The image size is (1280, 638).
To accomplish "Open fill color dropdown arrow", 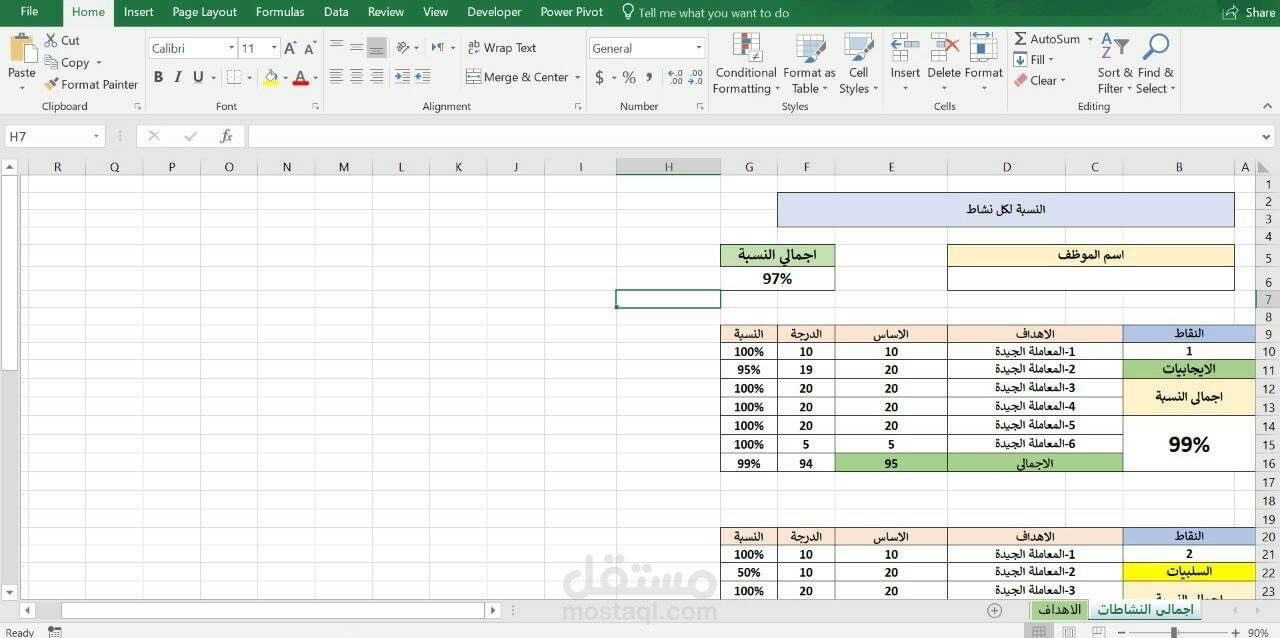I will point(285,78).
